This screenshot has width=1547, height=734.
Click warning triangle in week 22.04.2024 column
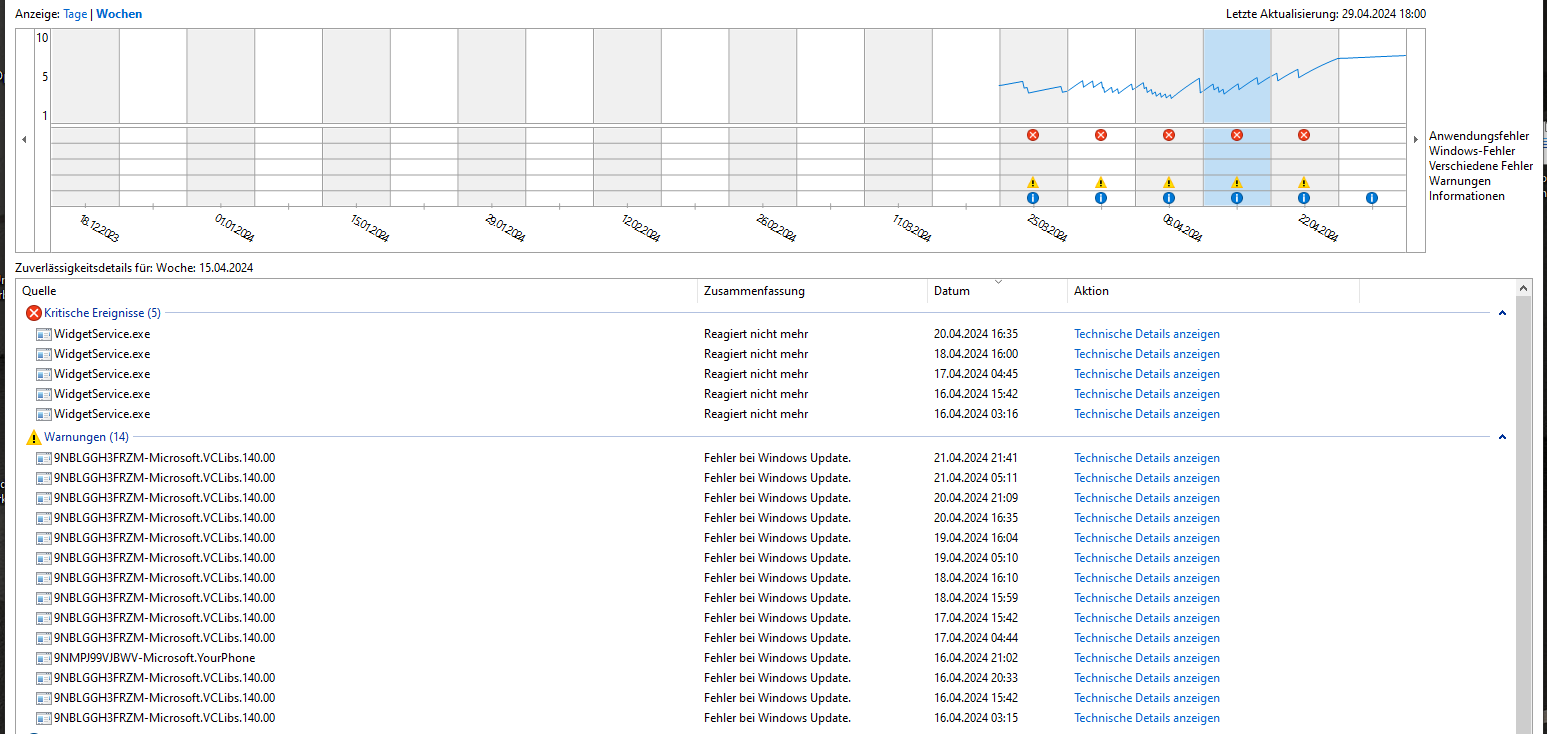(1304, 182)
